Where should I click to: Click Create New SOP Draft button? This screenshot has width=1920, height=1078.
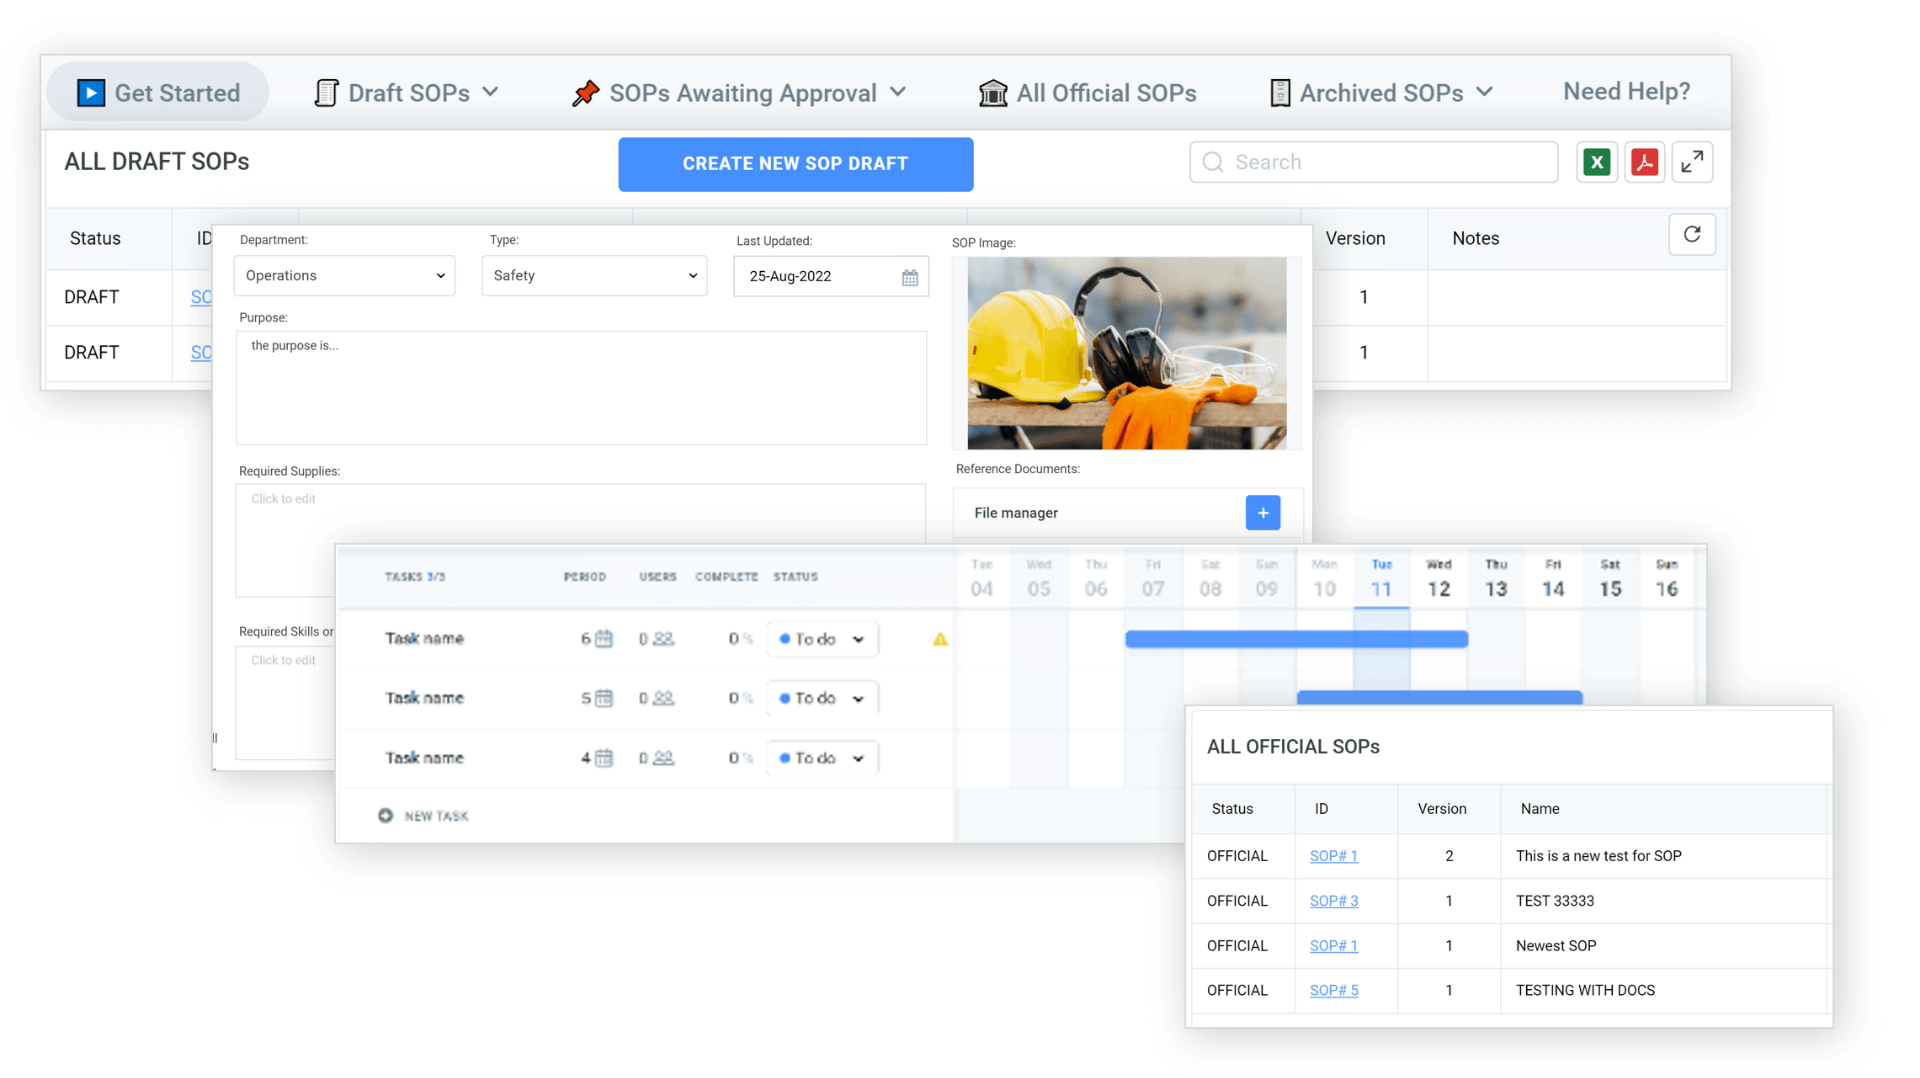point(795,164)
